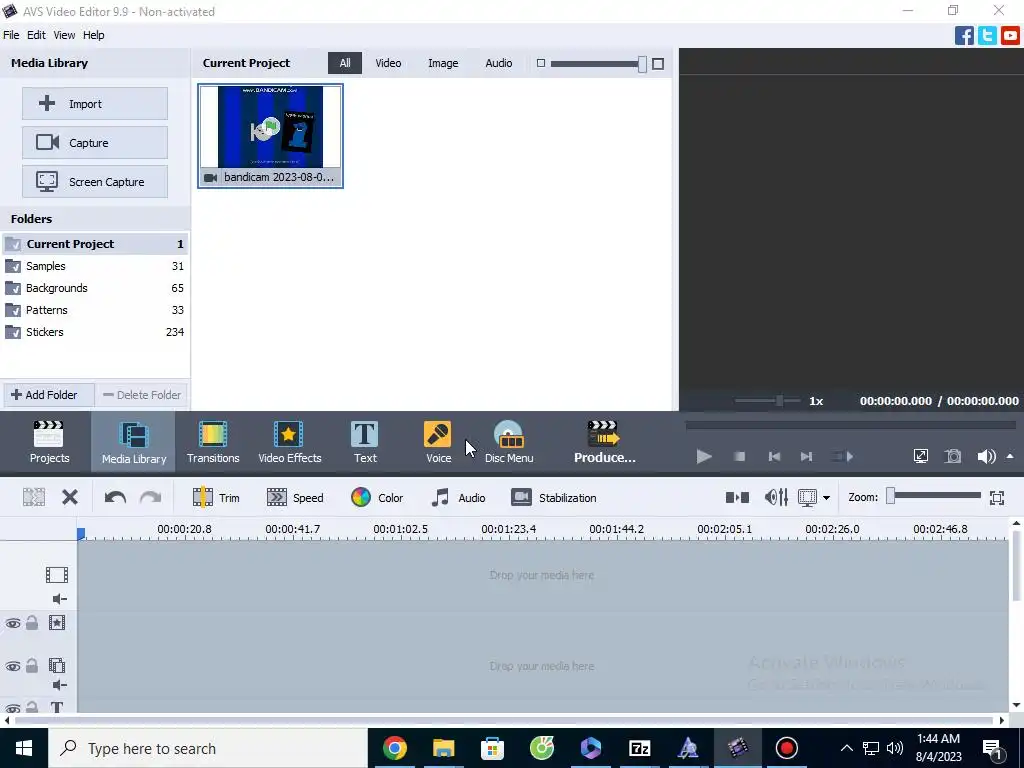Select the All filter tab
1024x768 pixels.
pyautogui.click(x=345, y=63)
